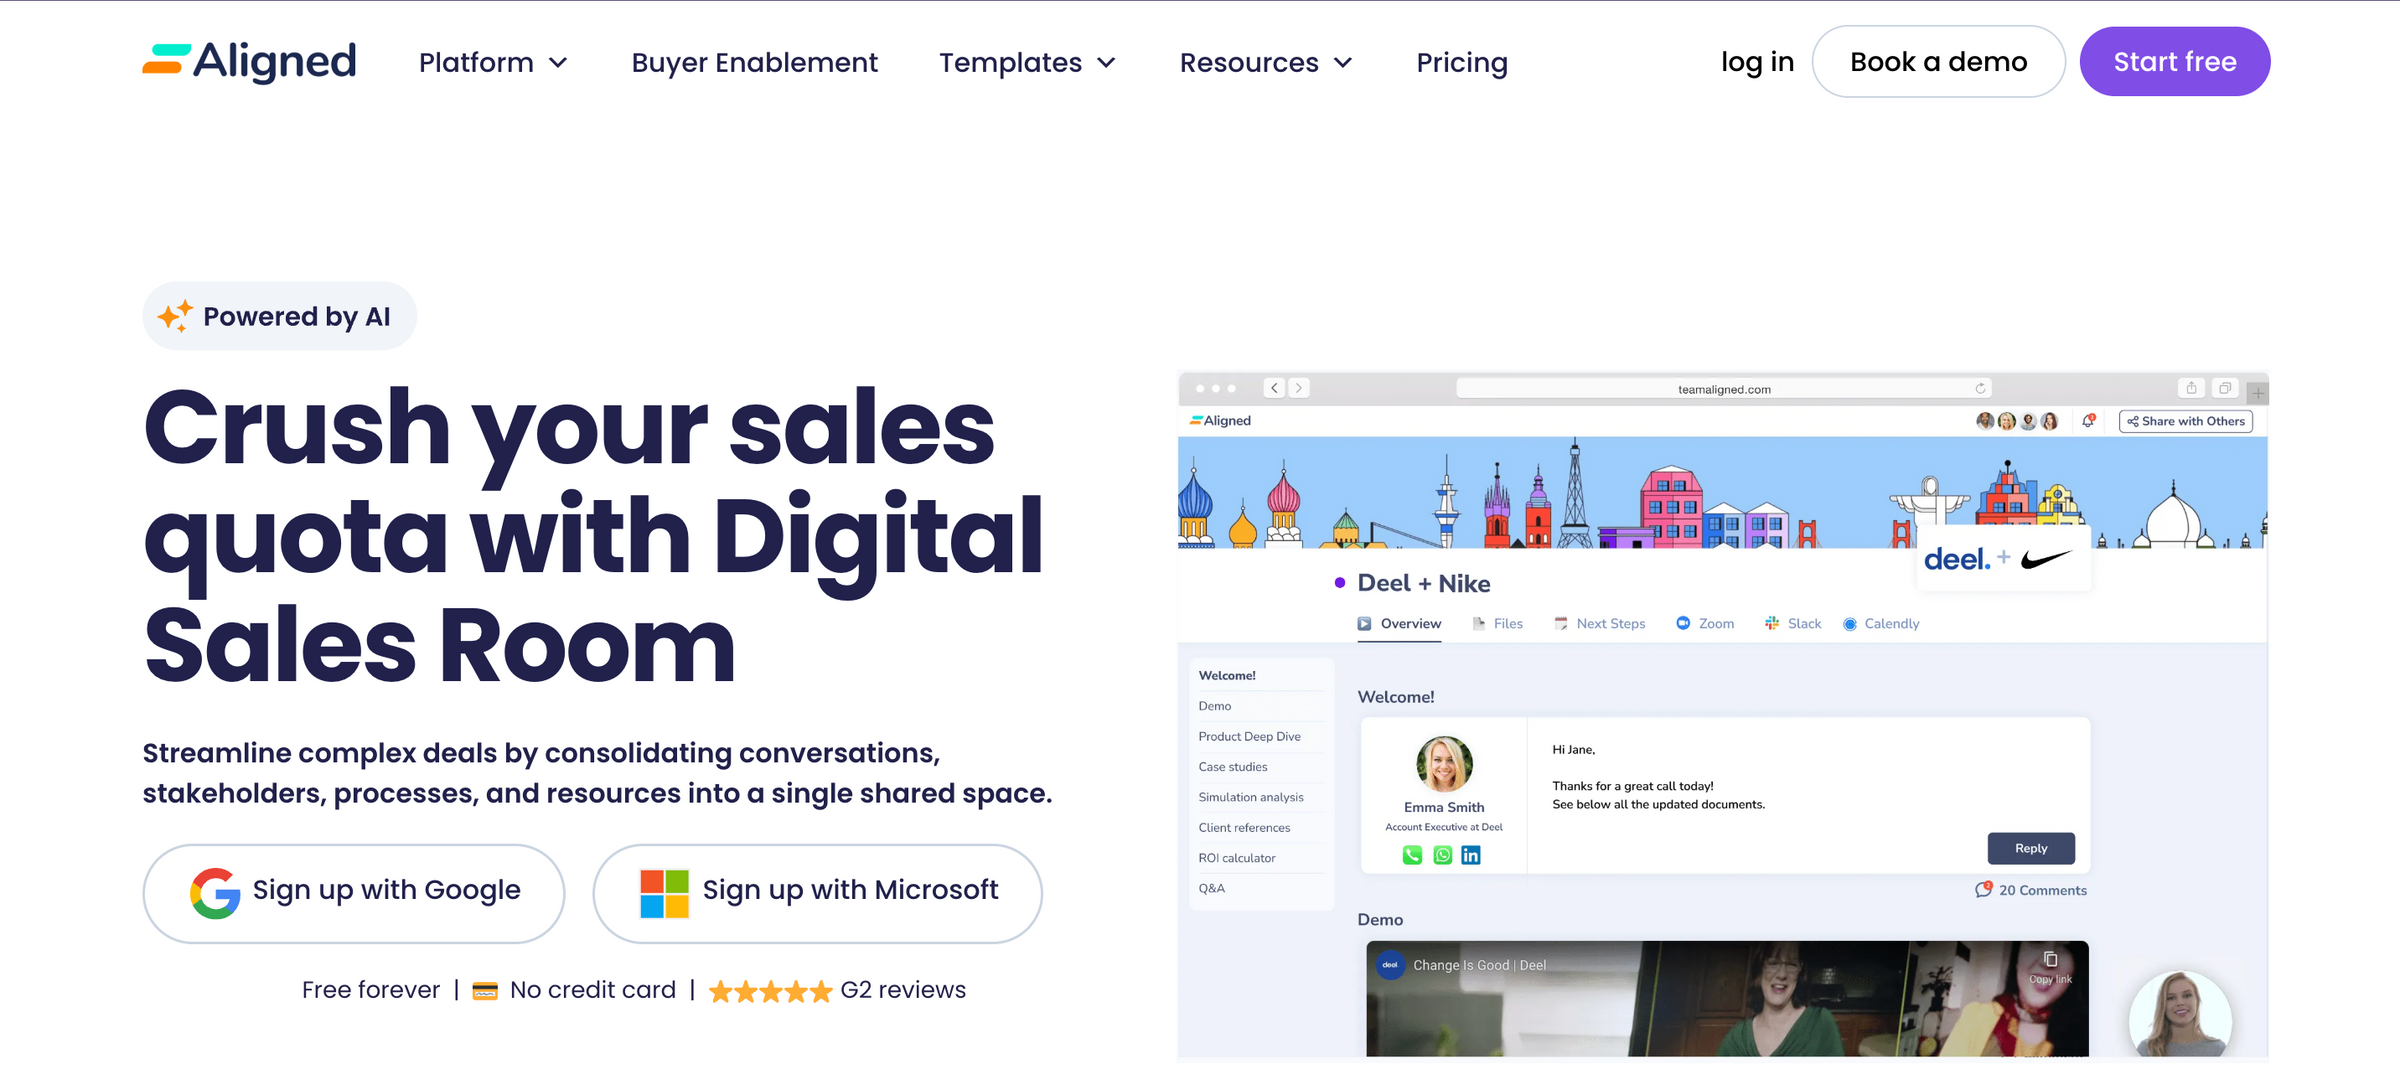This screenshot has height=1089, width=2400.
Task: Select the Files tab
Action: point(1498,623)
